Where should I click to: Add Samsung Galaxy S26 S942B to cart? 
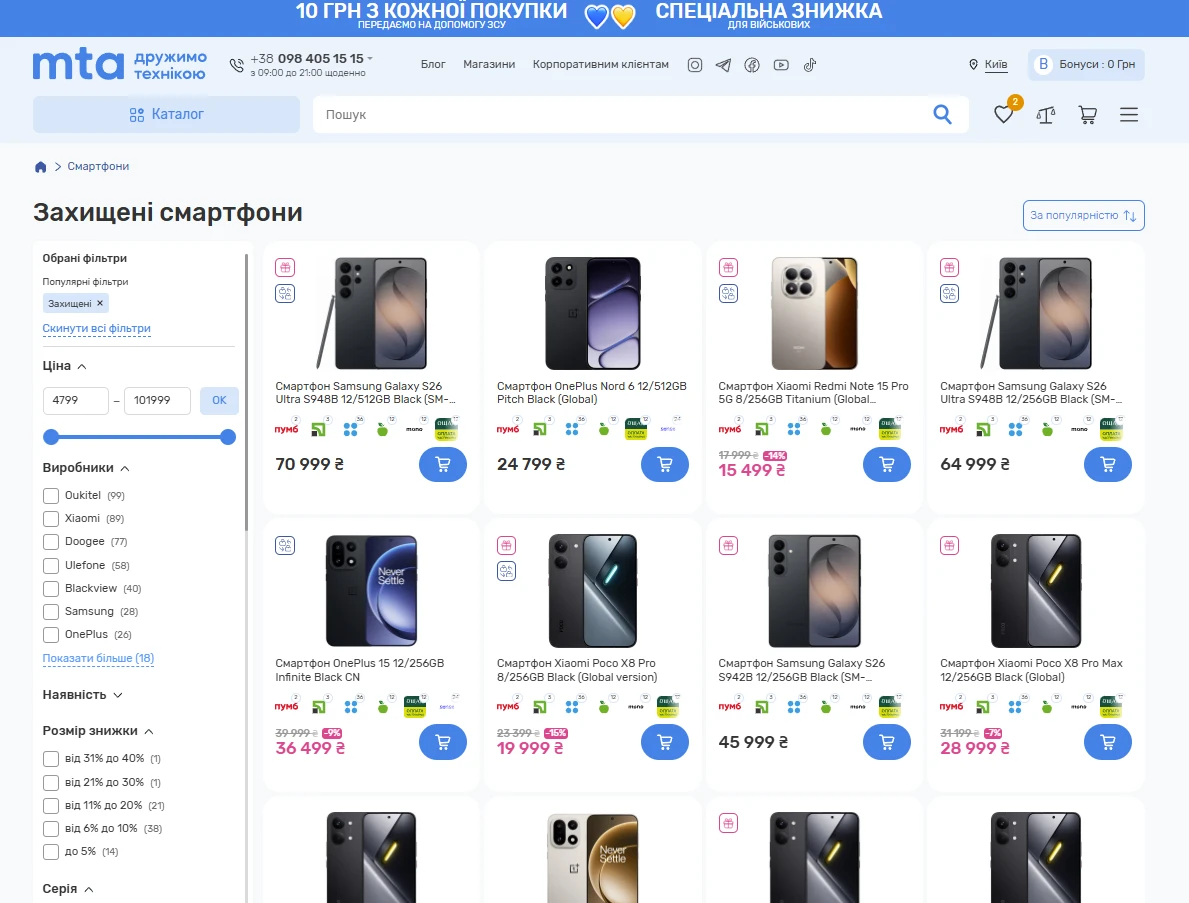coord(887,742)
